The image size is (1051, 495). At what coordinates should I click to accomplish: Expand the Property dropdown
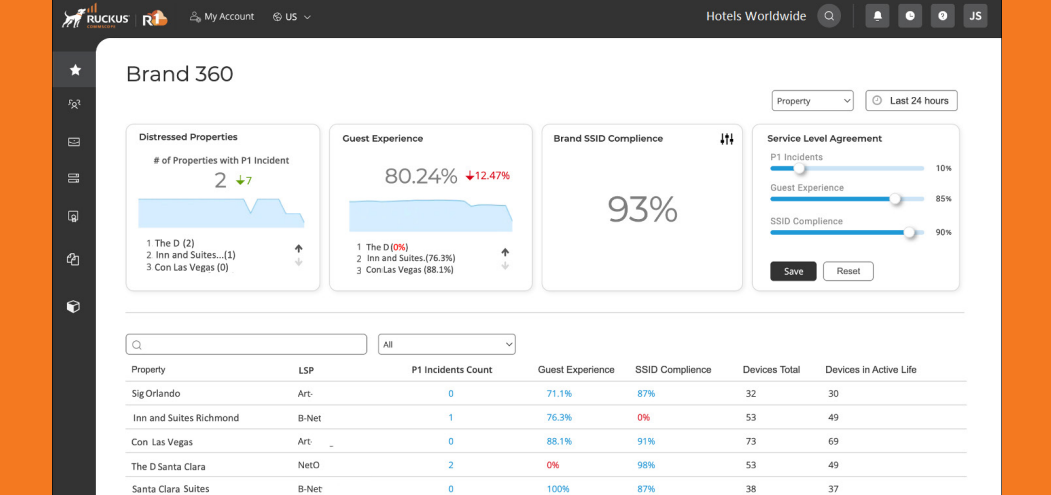pyautogui.click(x=812, y=101)
